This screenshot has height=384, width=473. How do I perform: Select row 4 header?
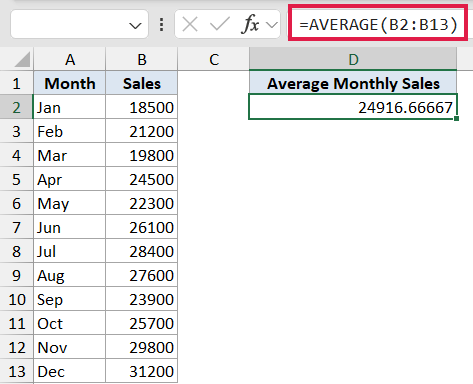pyautogui.click(x=17, y=155)
